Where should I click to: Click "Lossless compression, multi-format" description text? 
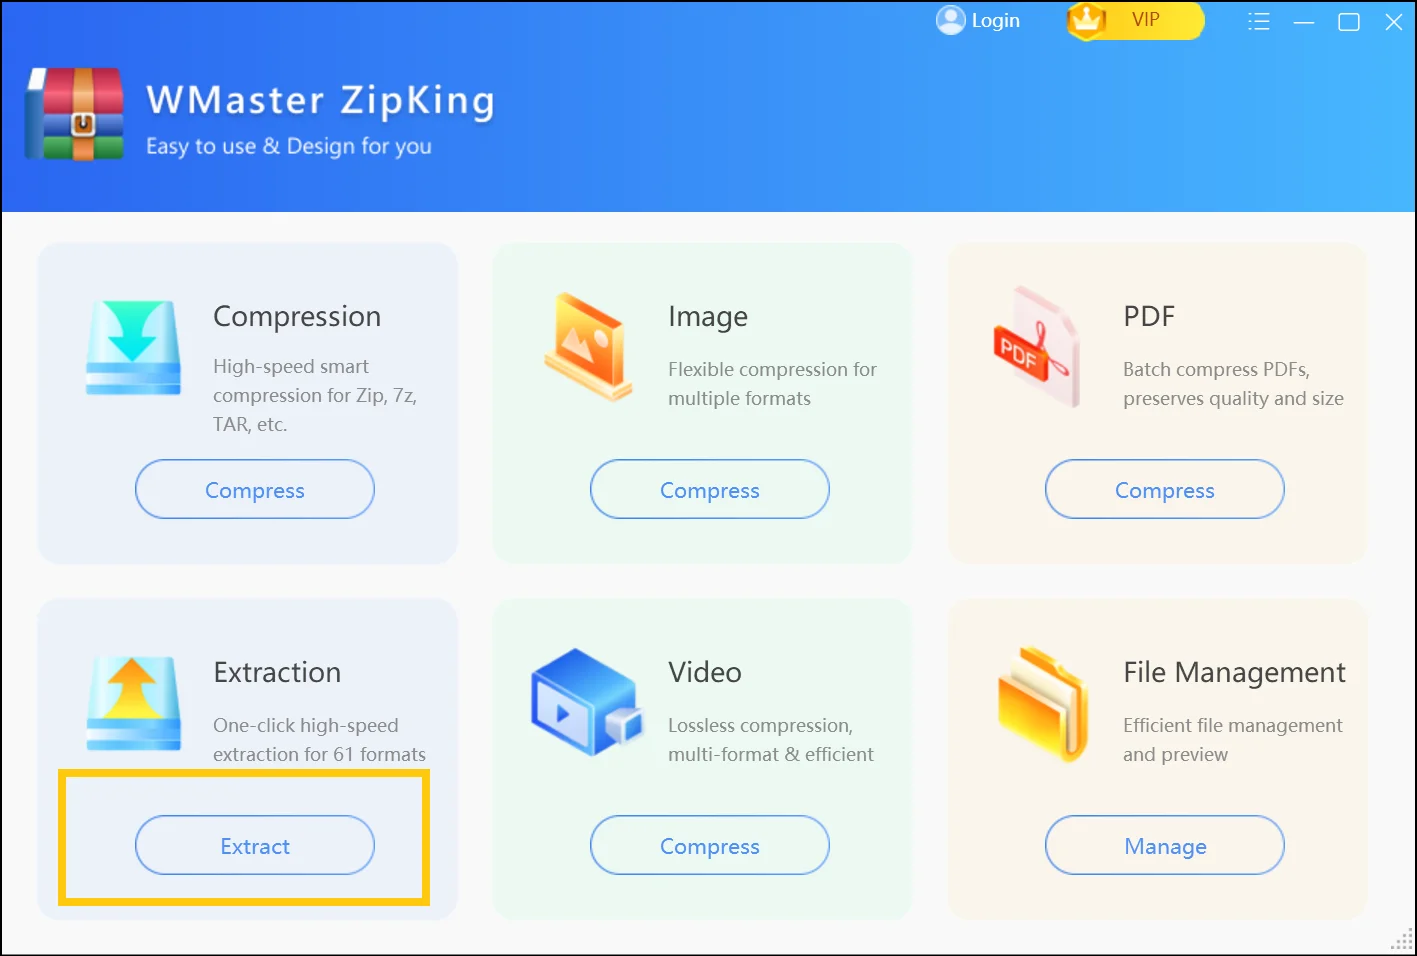pyautogui.click(x=771, y=739)
